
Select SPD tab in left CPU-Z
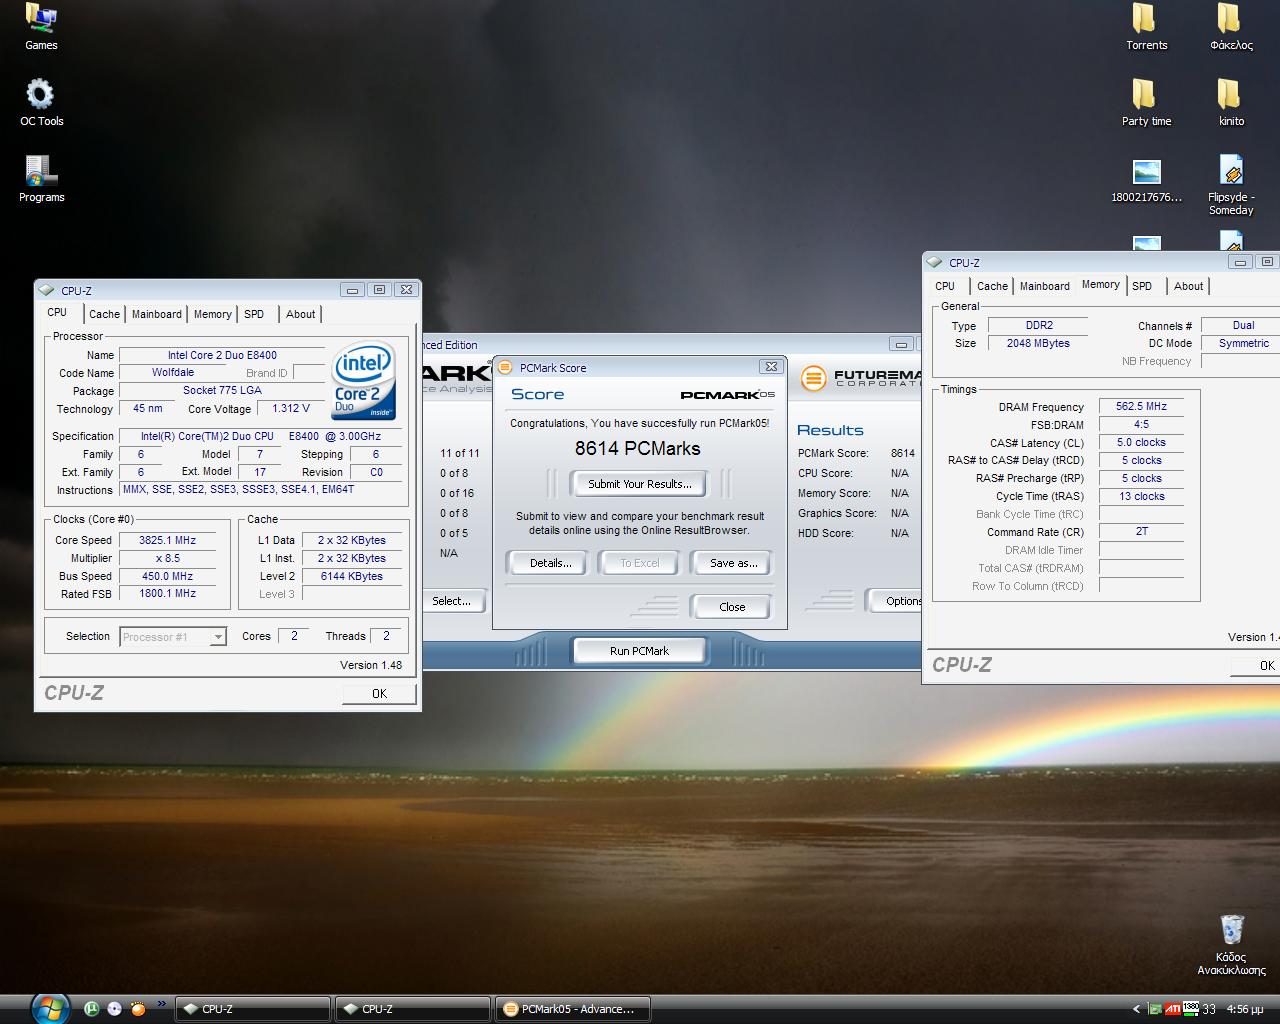point(254,314)
